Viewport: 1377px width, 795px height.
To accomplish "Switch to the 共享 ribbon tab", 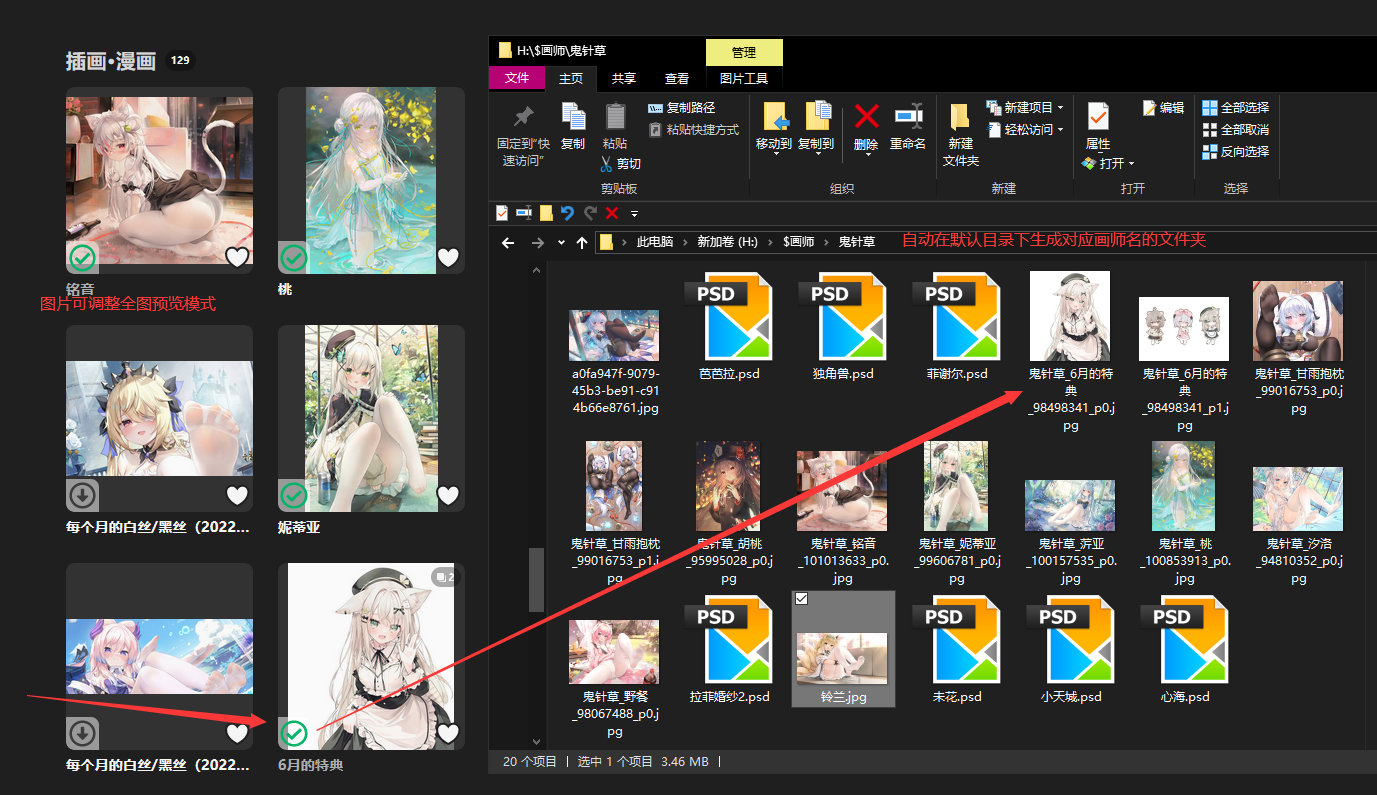I will coord(623,79).
